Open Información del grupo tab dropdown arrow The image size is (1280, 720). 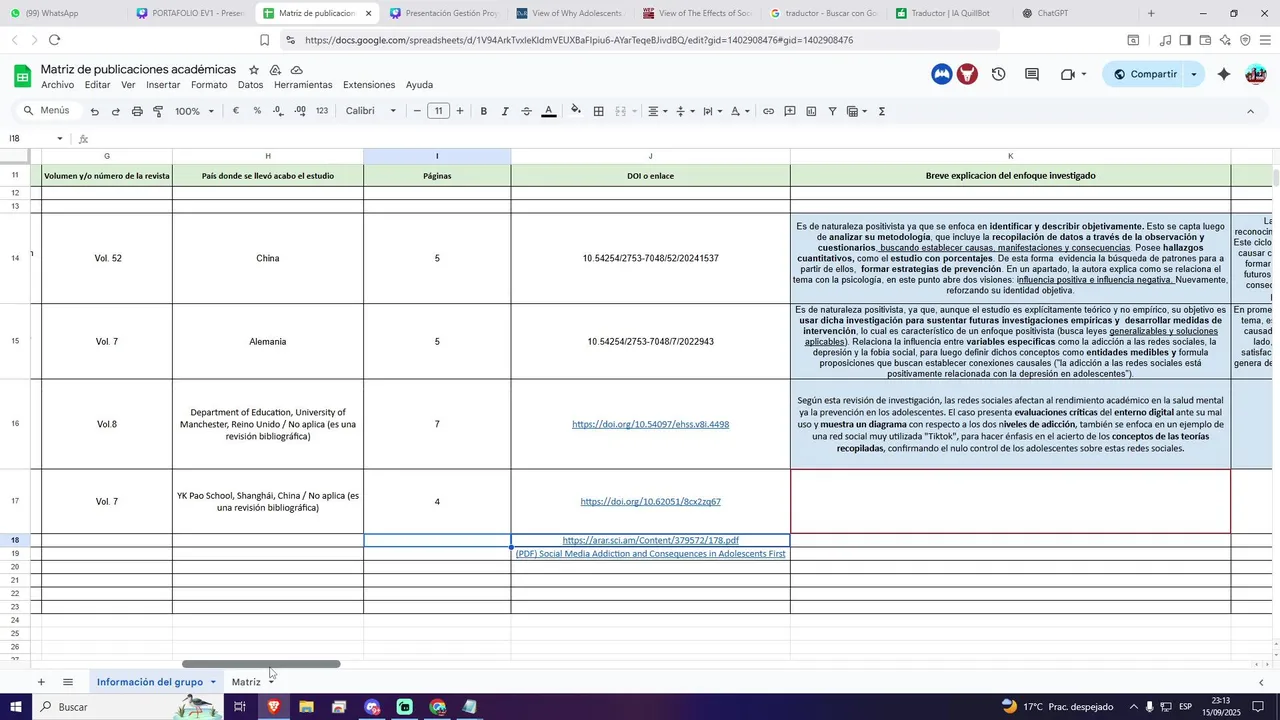click(213, 682)
